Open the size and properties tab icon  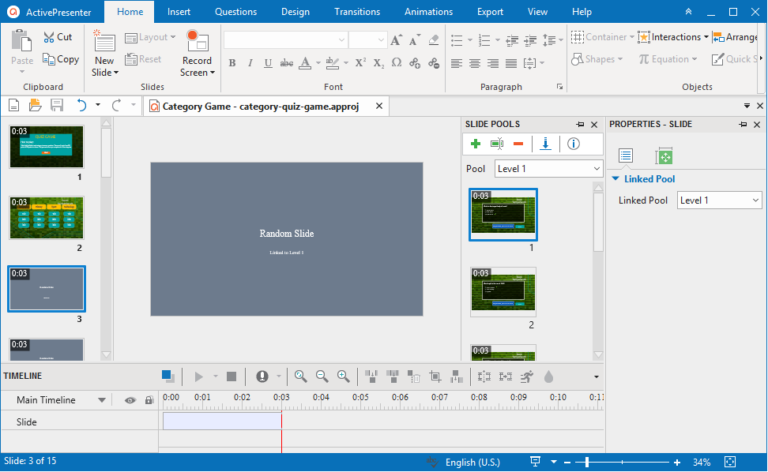664,156
